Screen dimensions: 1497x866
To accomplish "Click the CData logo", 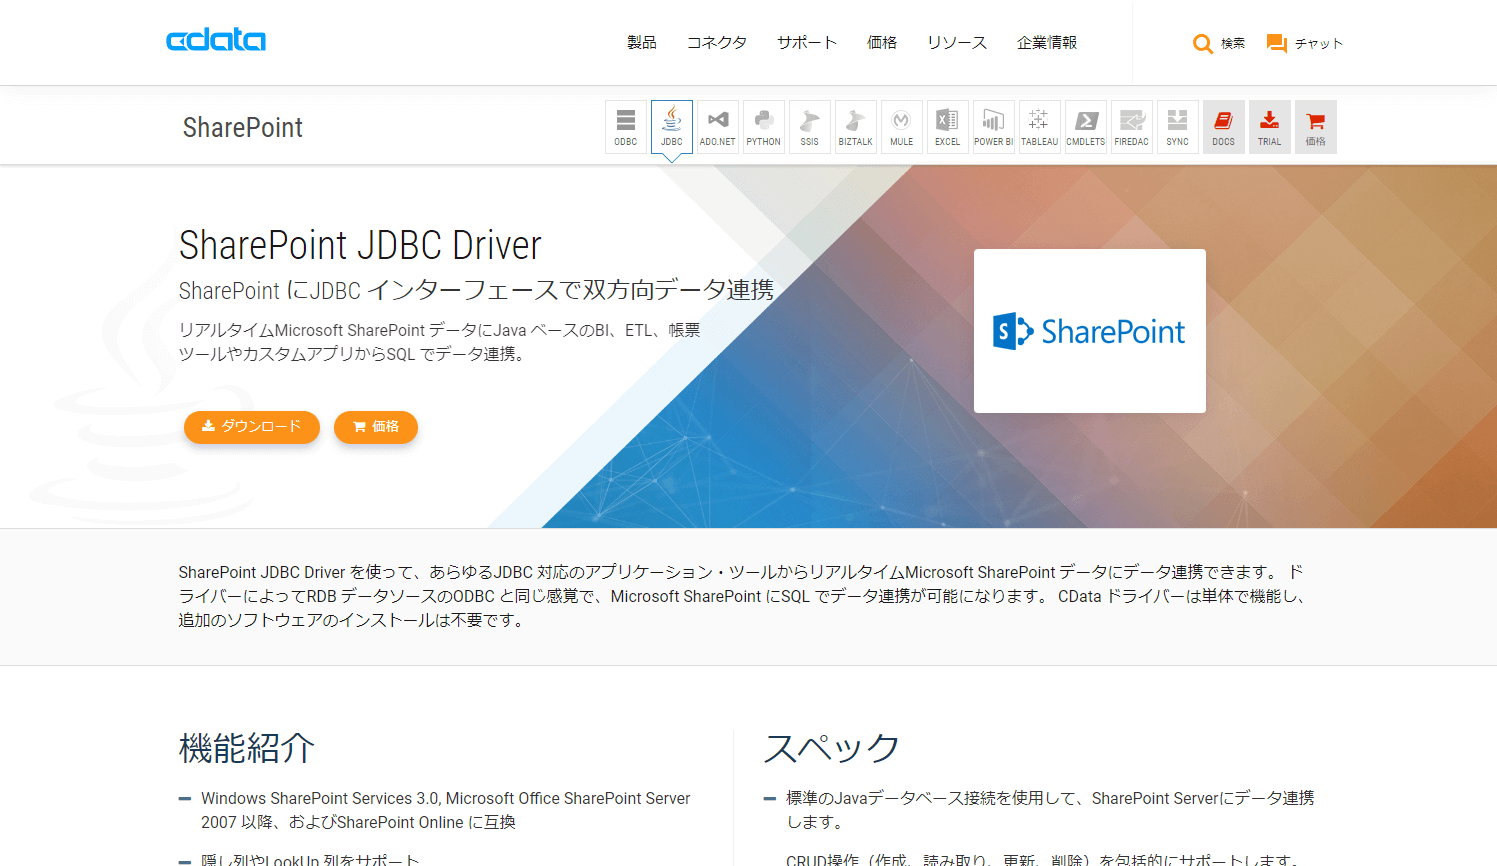I will coord(215,40).
